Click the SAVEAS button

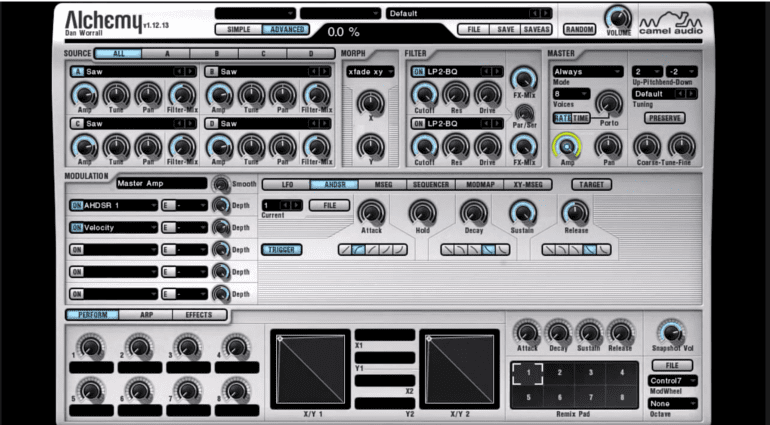(x=536, y=29)
